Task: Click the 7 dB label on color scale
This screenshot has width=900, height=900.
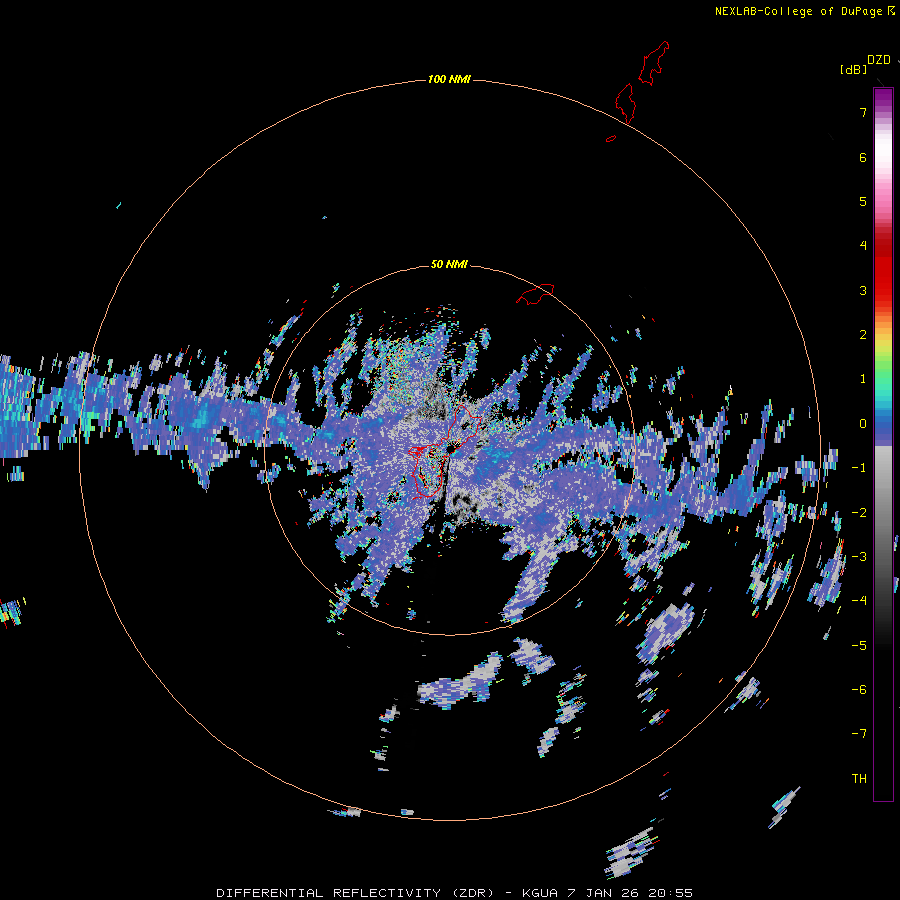Action: point(863,112)
